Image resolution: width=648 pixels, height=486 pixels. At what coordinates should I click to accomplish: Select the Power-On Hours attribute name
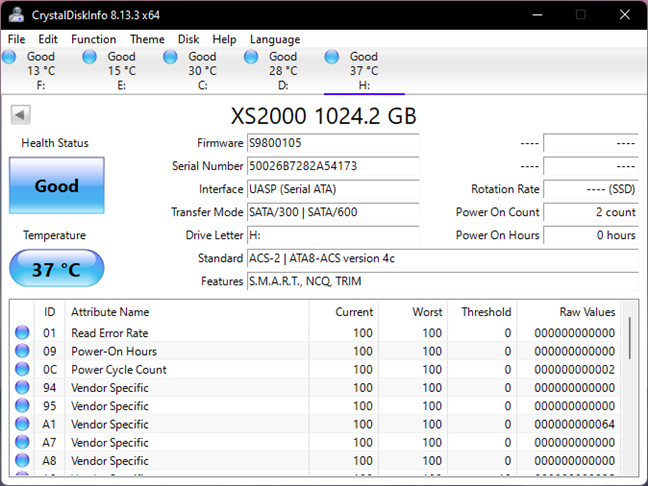(114, 351)
